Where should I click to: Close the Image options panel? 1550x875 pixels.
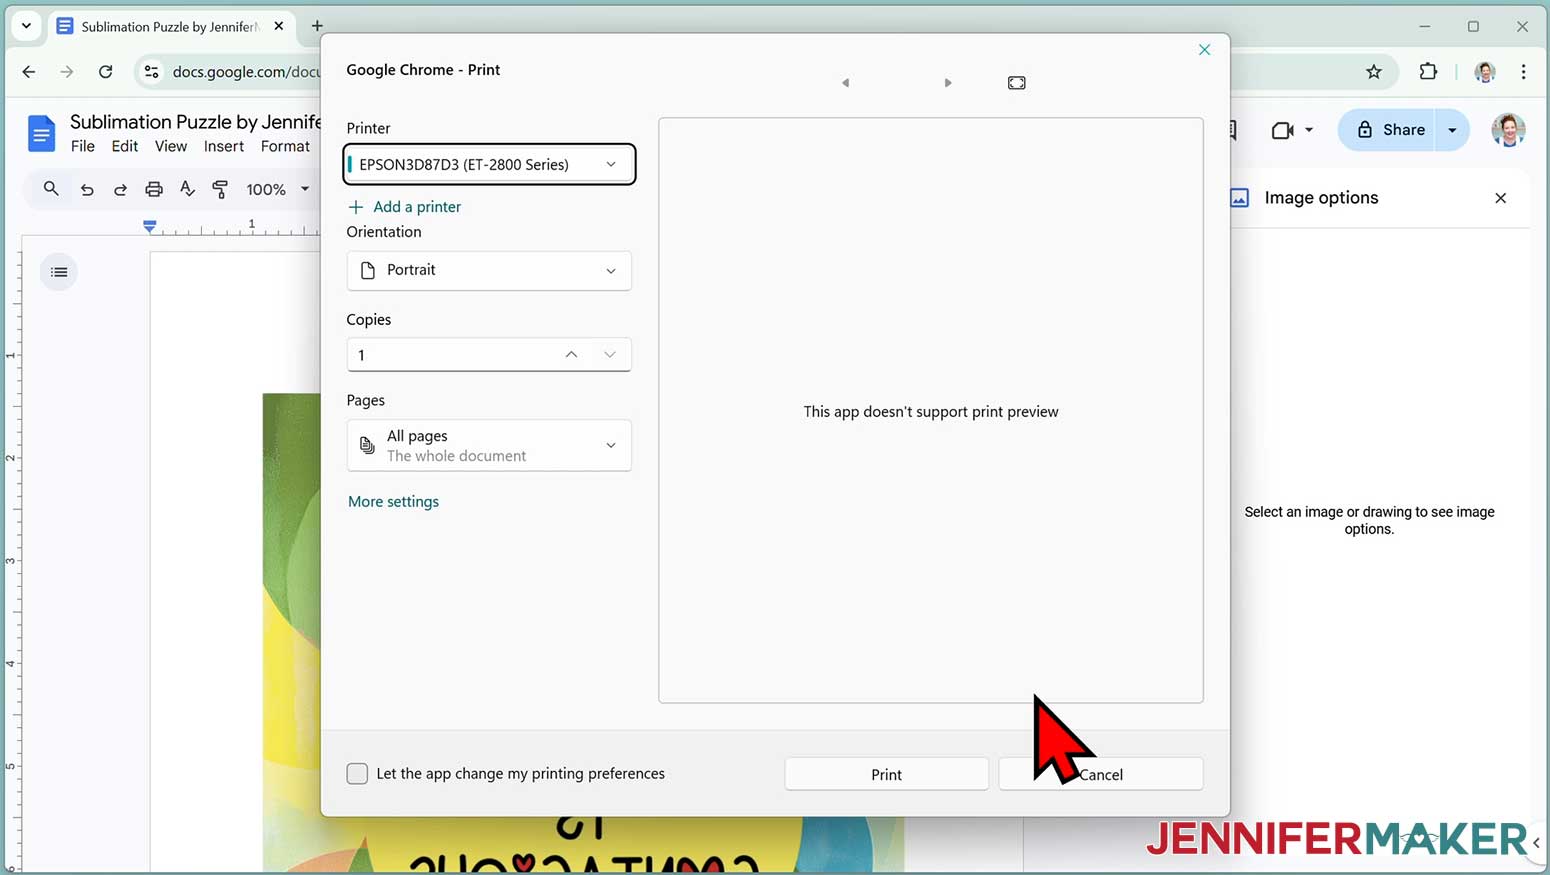coord(1500,198)
